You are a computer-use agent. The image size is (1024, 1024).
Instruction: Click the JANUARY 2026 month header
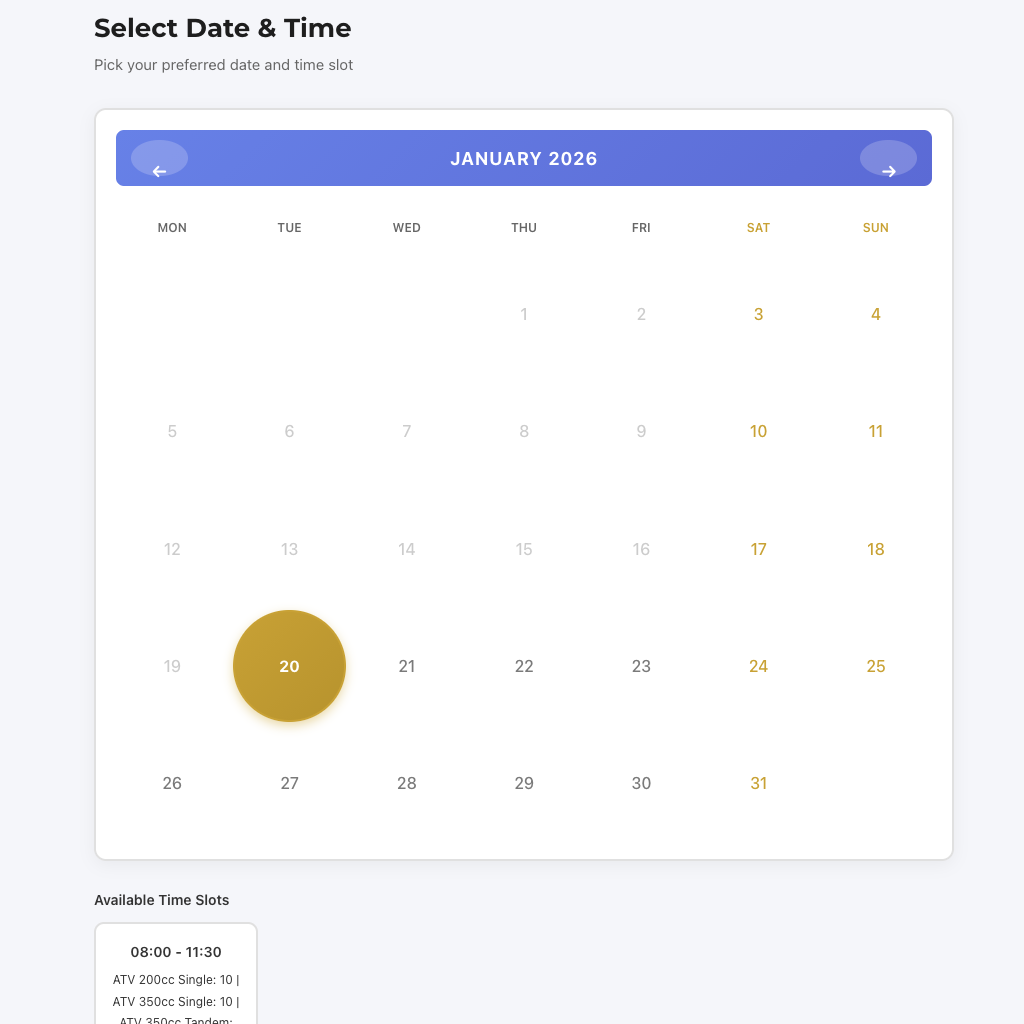[x=524, y=159]
